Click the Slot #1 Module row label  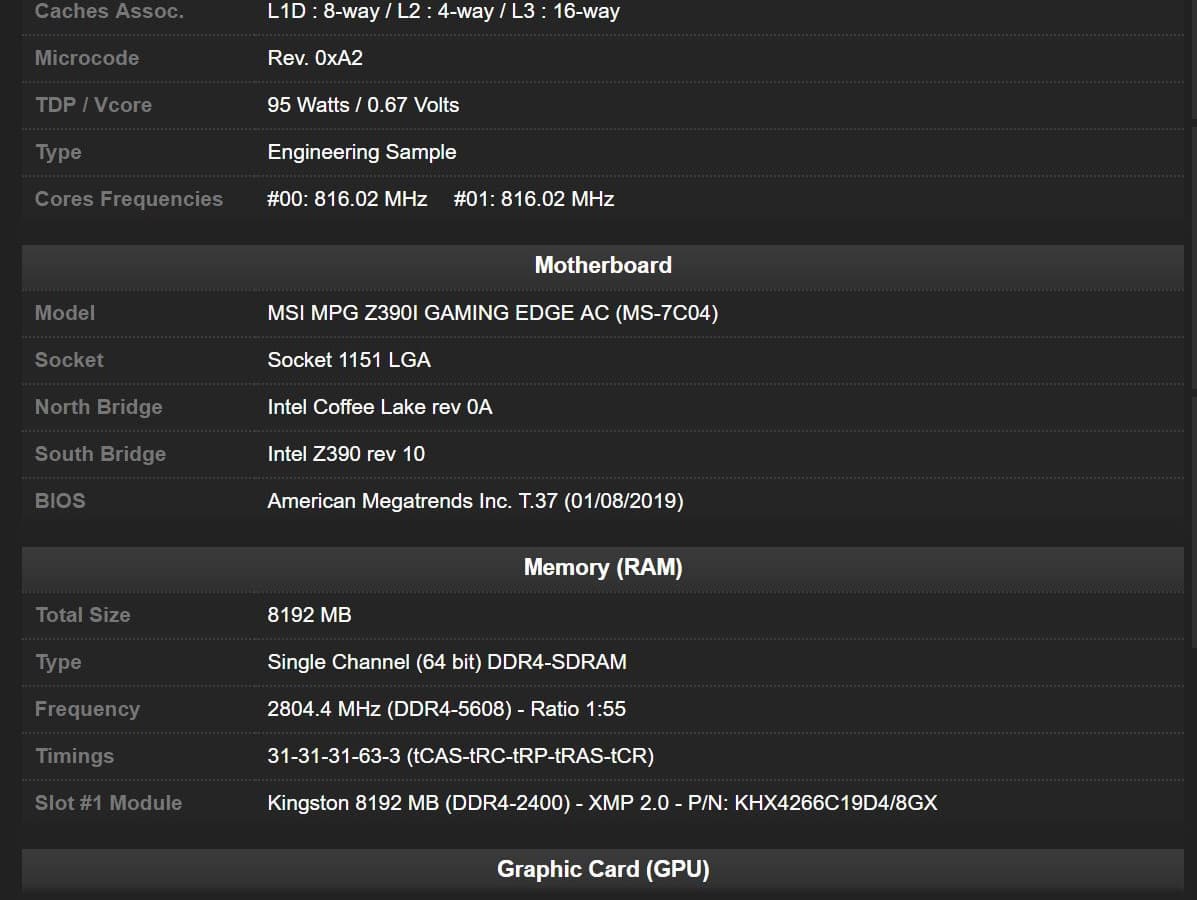(108, 802)
